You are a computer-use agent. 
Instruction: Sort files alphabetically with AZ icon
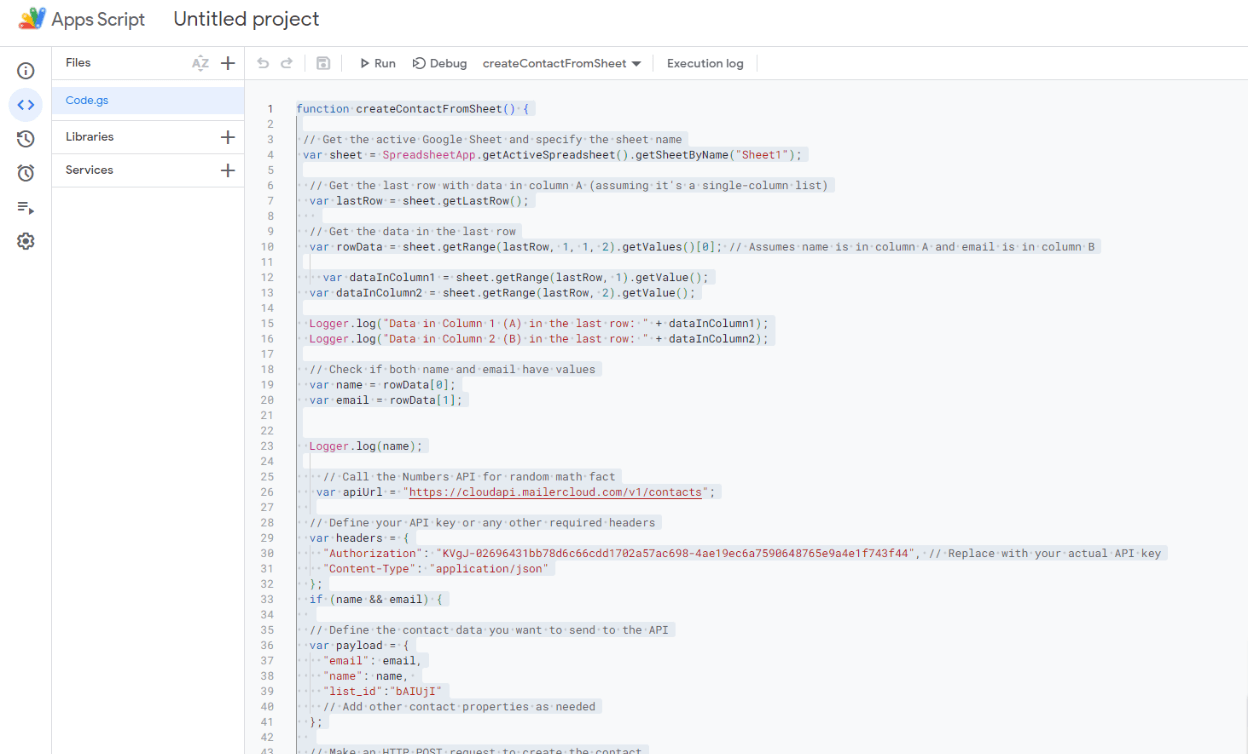(x=200, y=63)
